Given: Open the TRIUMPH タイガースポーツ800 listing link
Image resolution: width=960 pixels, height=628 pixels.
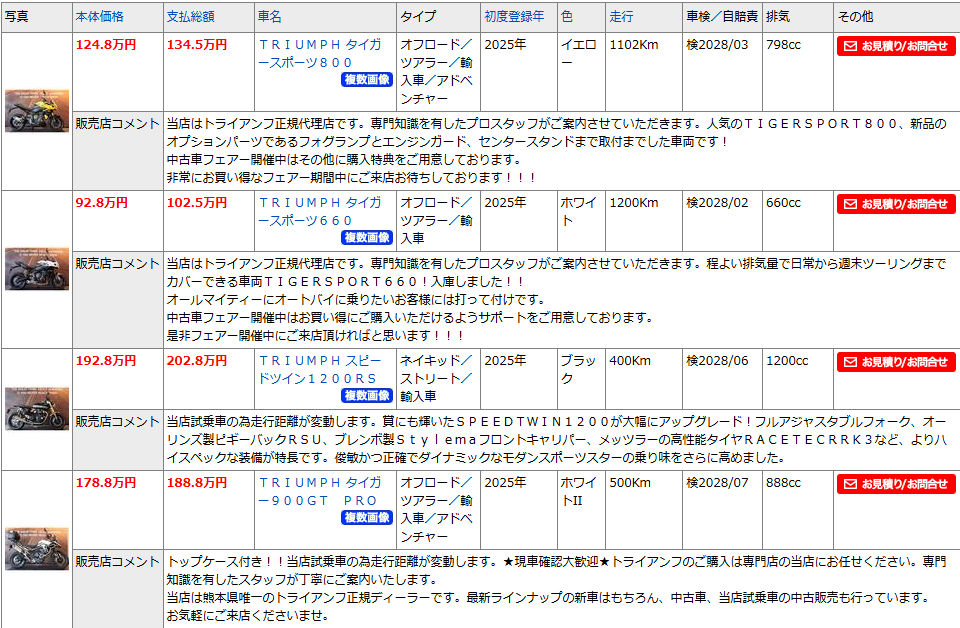Looking at the screenshot, I should click(319, 53).
